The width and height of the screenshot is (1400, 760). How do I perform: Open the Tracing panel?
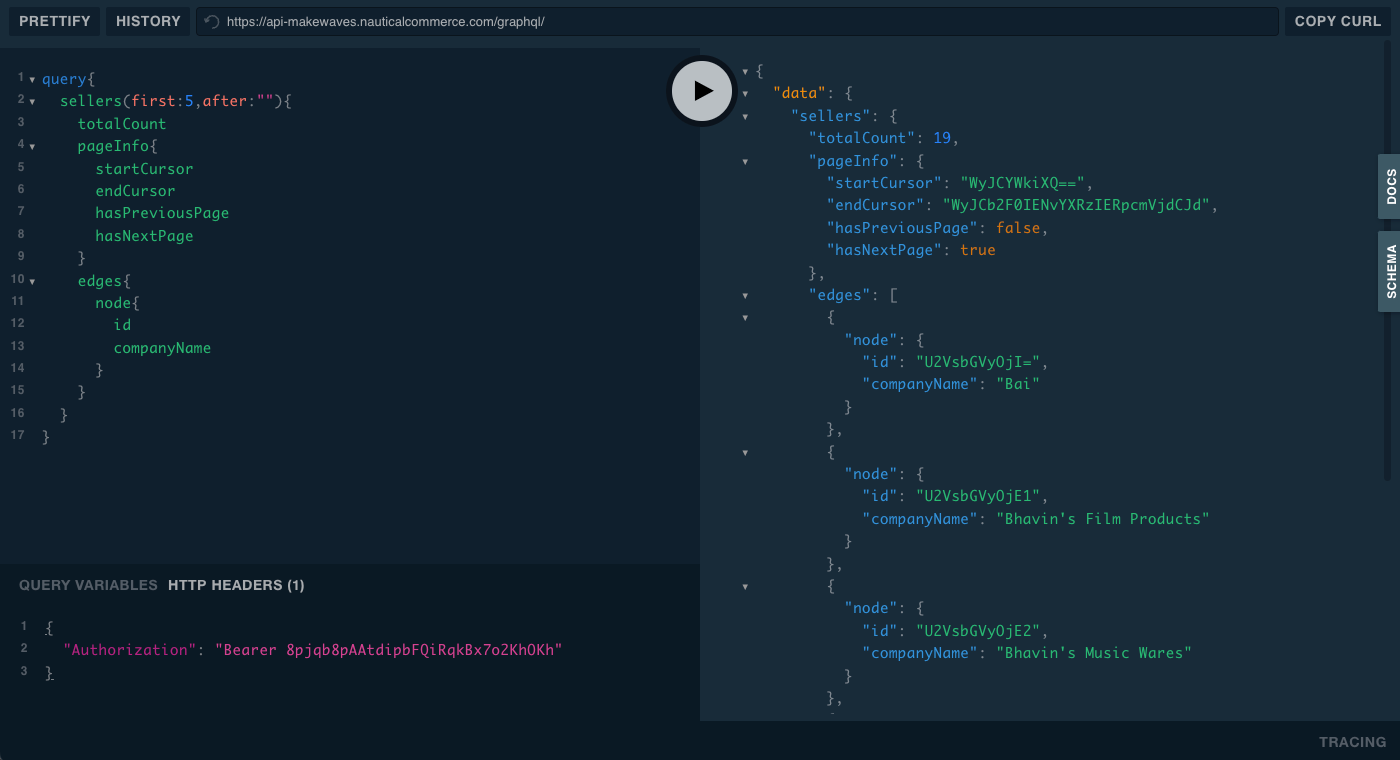[1352, 742]
